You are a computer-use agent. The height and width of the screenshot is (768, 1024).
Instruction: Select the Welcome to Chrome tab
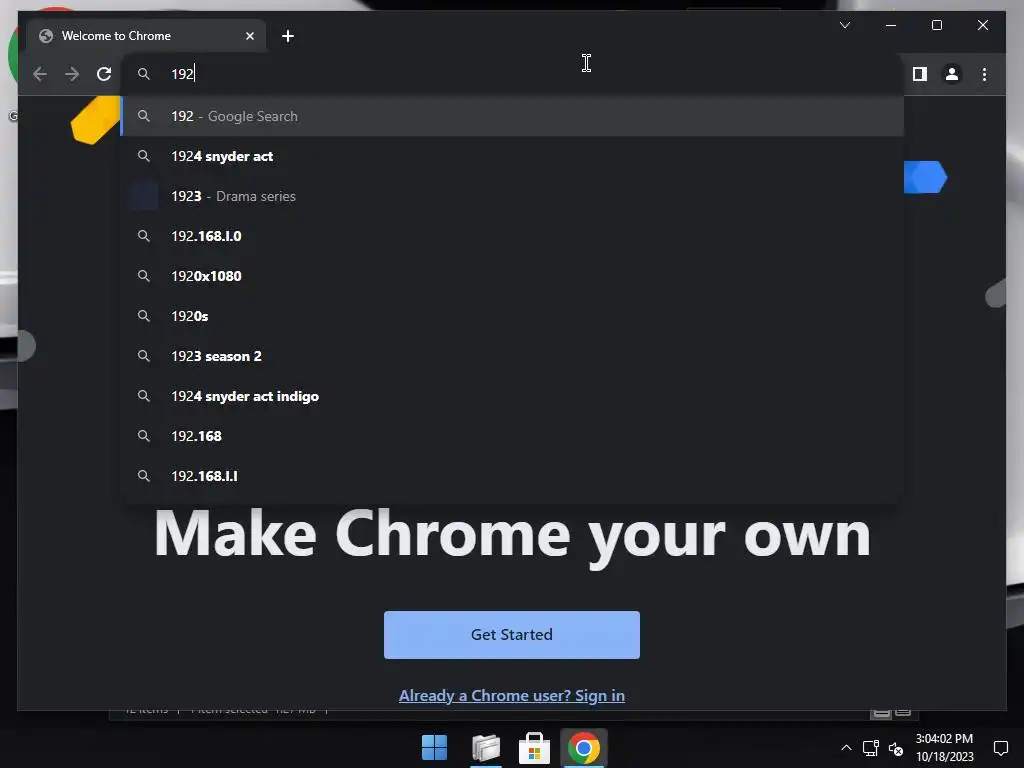tap(146, 36)
